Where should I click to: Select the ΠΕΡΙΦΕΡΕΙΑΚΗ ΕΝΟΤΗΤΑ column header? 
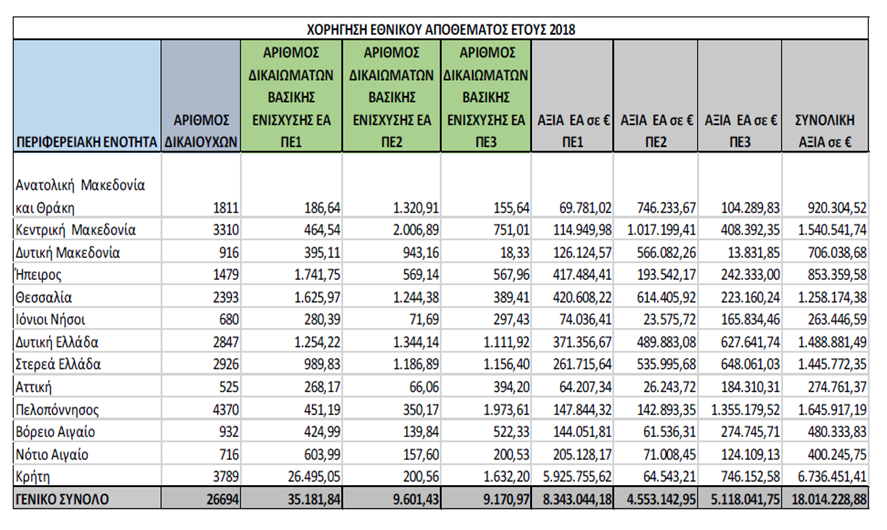click(85, 142)
